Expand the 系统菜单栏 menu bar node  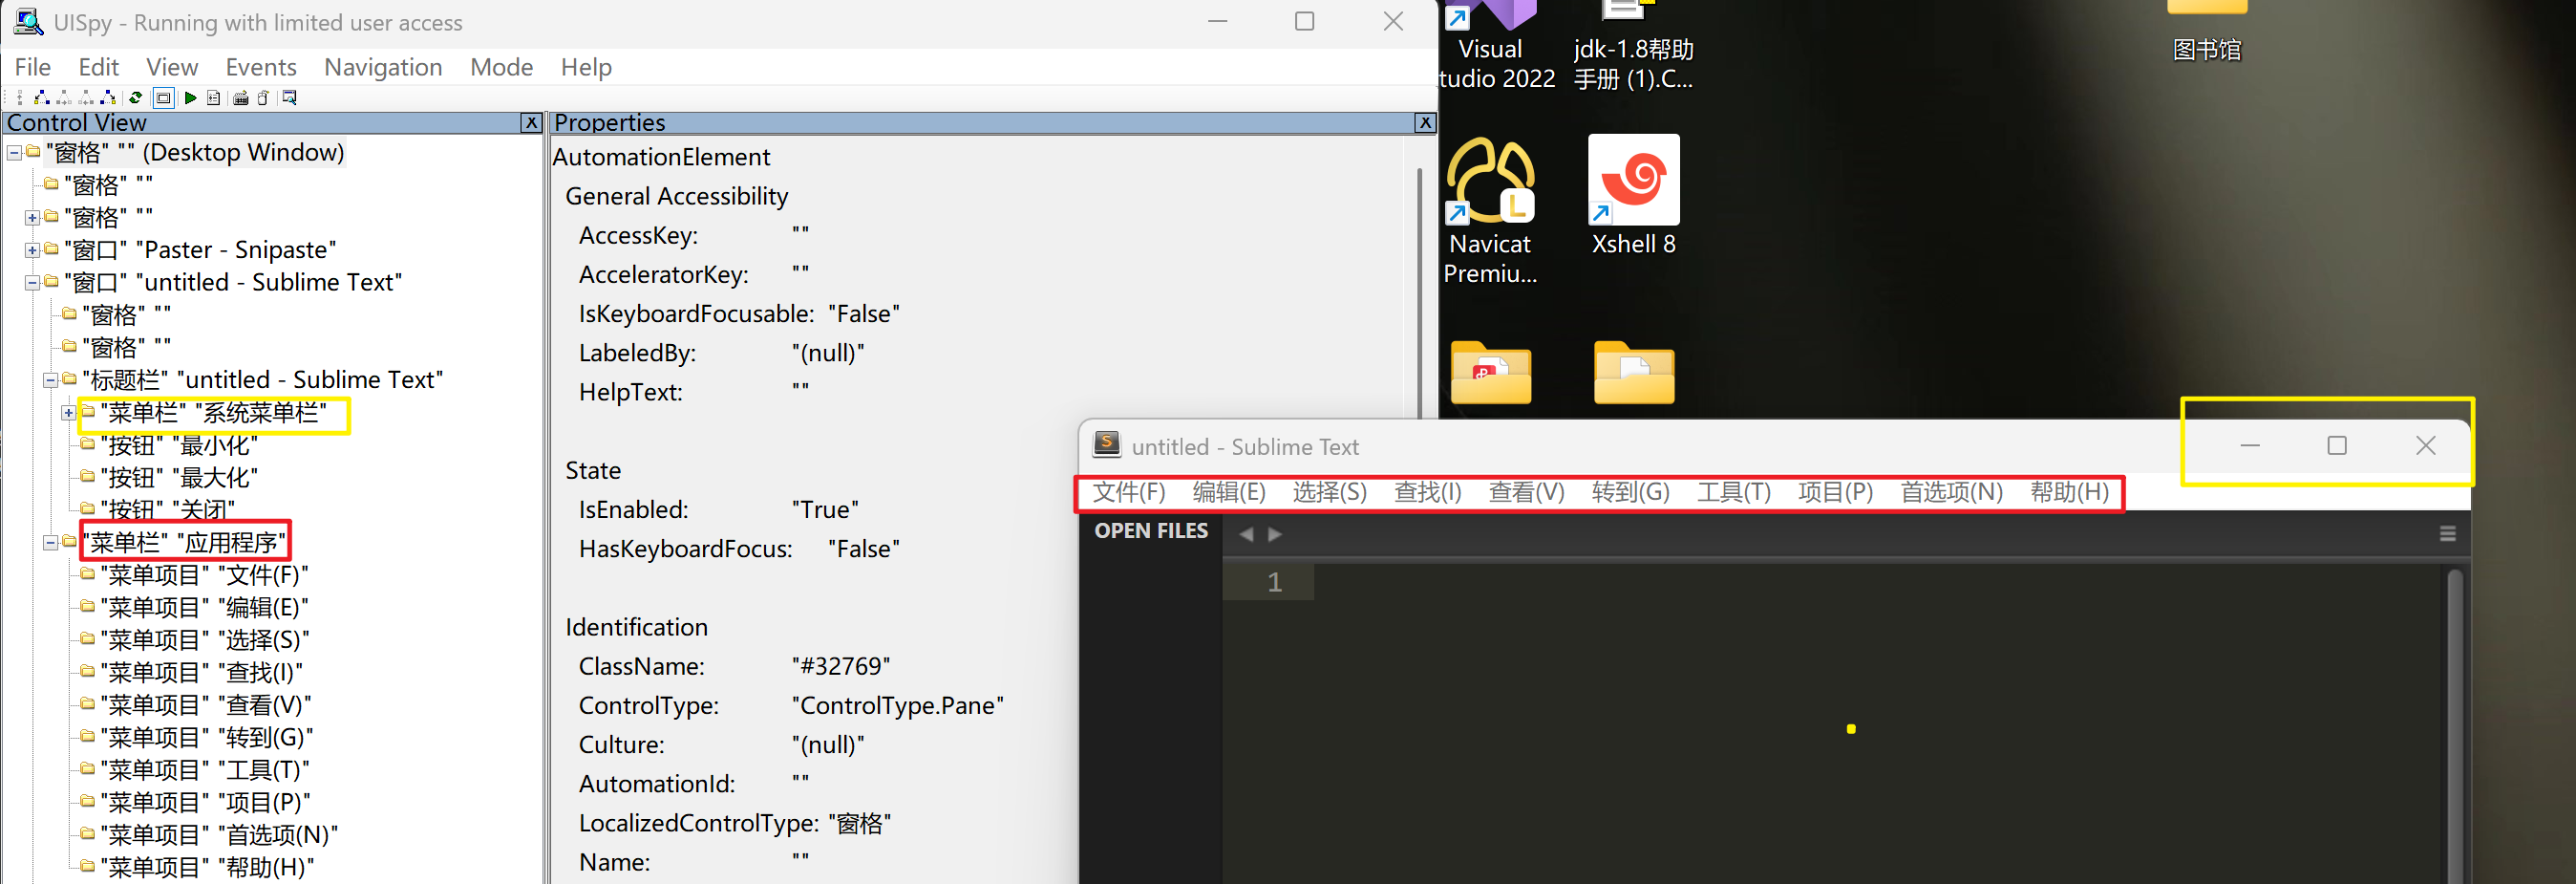pyautogui.click(x=68, y=413)
